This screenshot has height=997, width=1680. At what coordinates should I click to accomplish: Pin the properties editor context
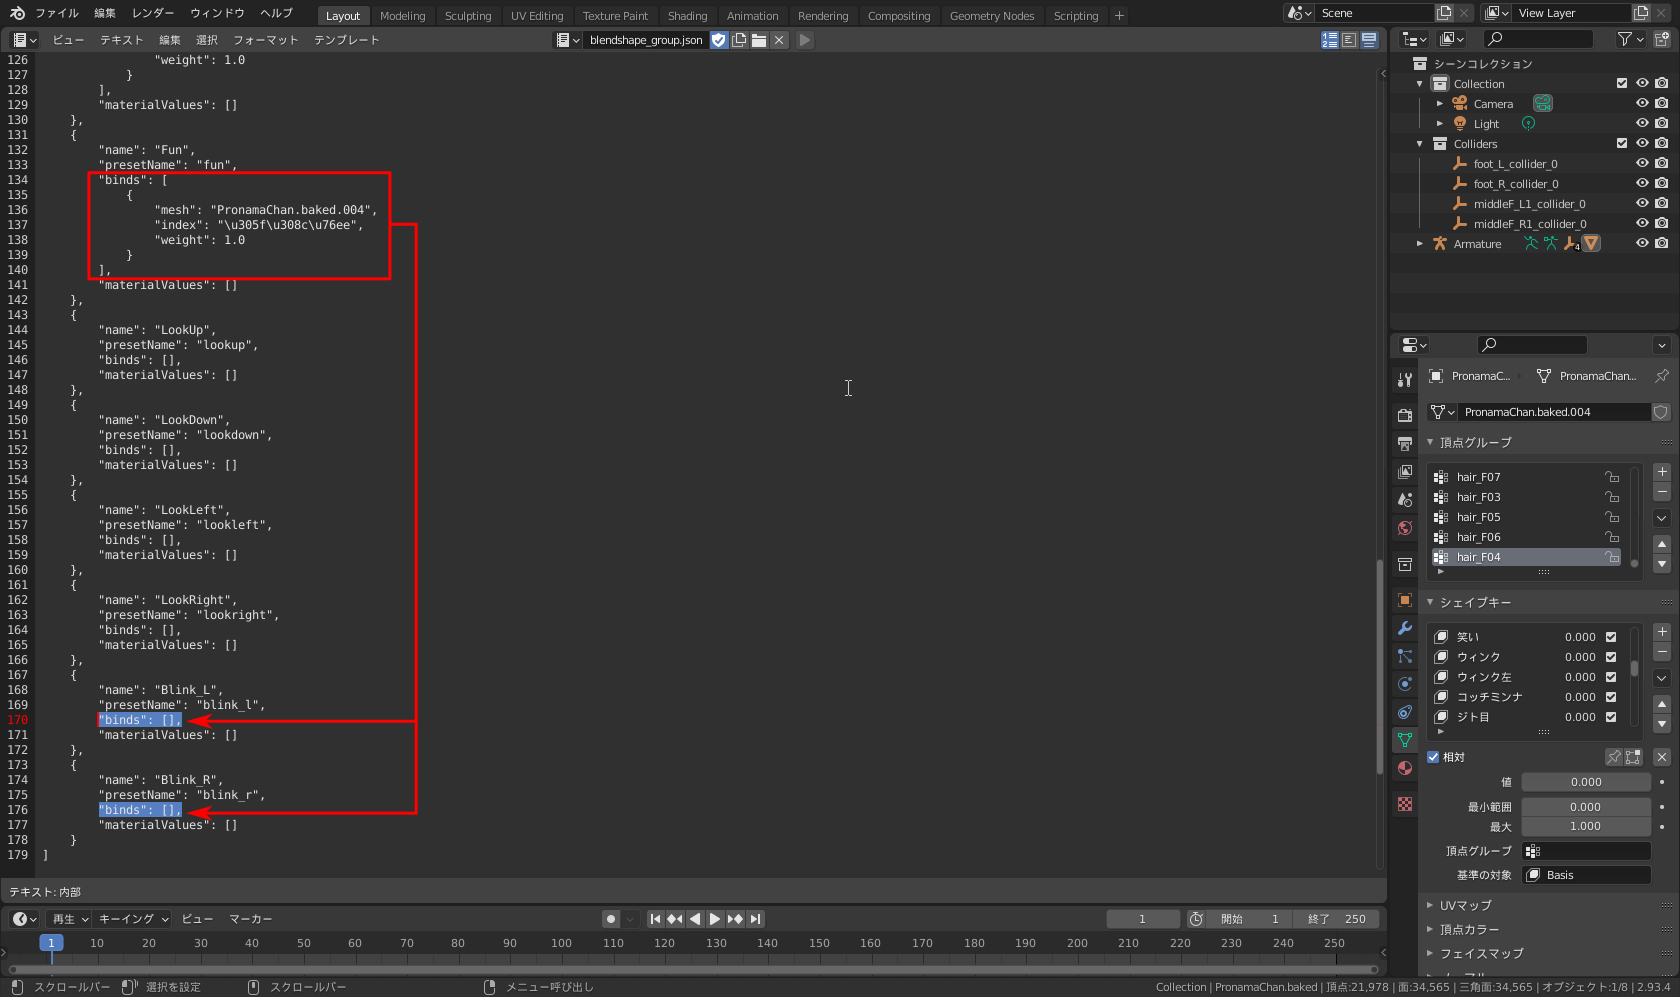pyautogui.click(x=1662, y=376)
